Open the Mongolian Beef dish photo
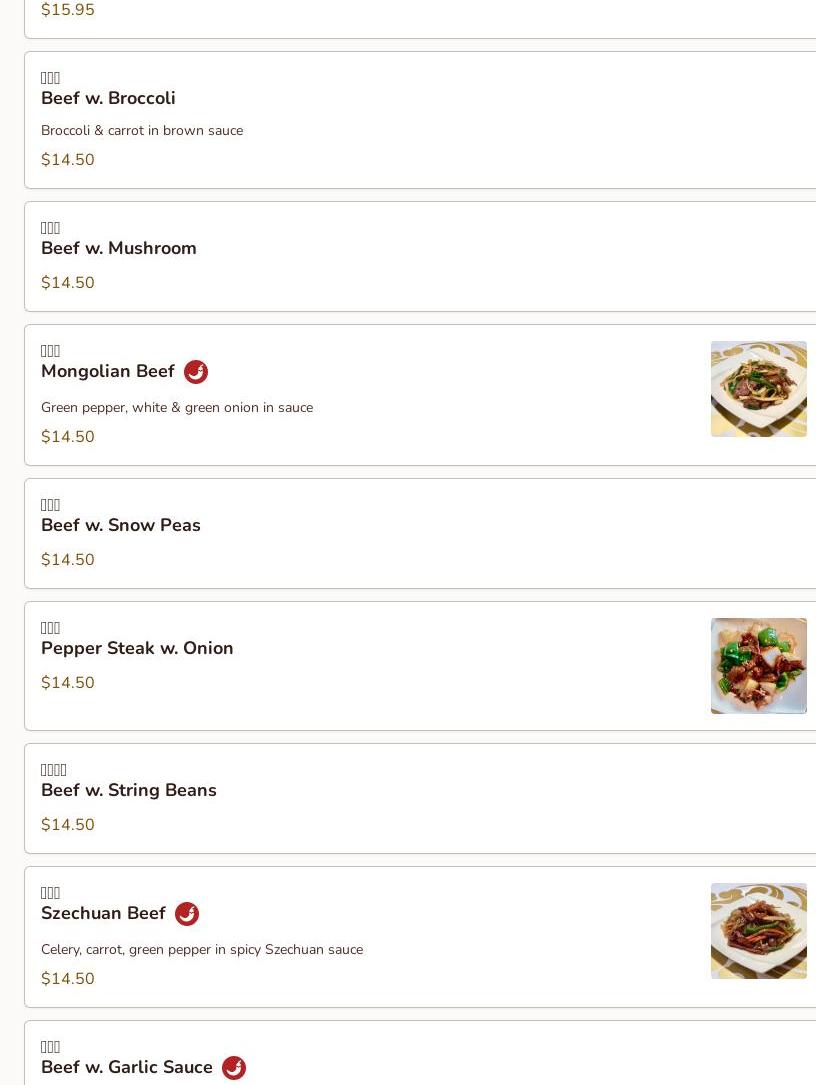Image resolution: width=816 pixels, height=1085 pixels. tap(759, 389)
